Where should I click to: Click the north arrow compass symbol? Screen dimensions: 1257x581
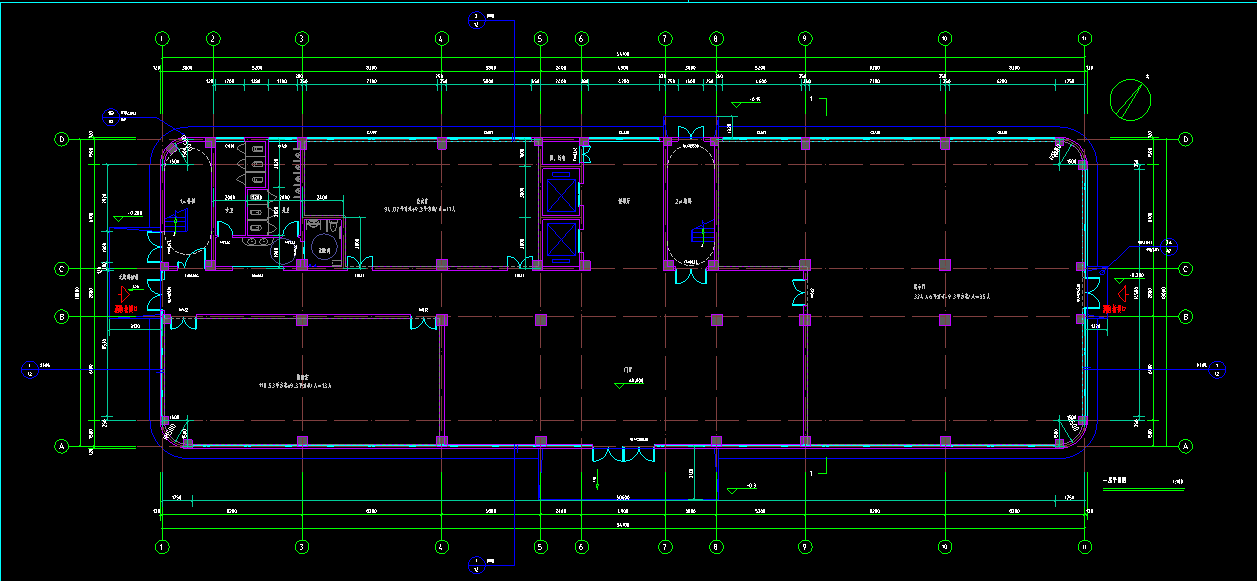(1131, 100)
